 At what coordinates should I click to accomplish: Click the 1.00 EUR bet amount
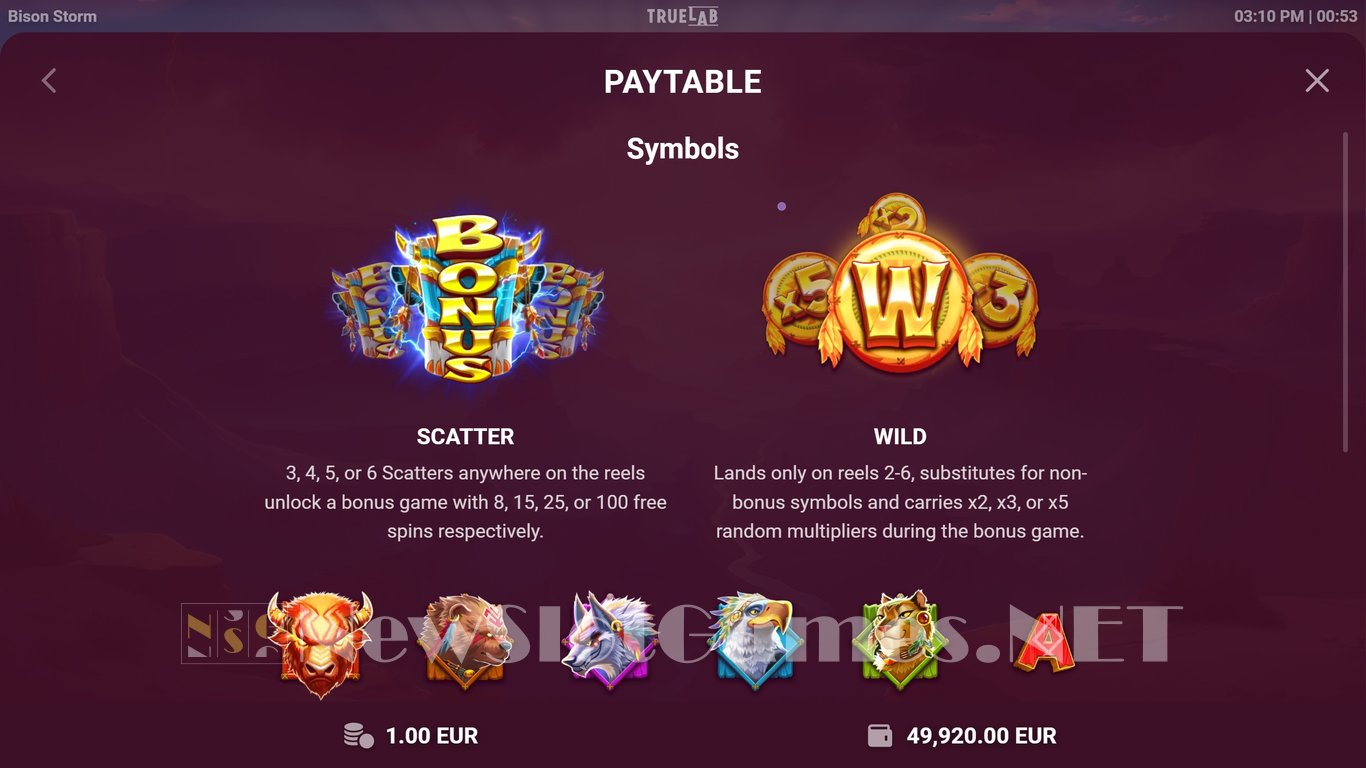coord(432,736)
